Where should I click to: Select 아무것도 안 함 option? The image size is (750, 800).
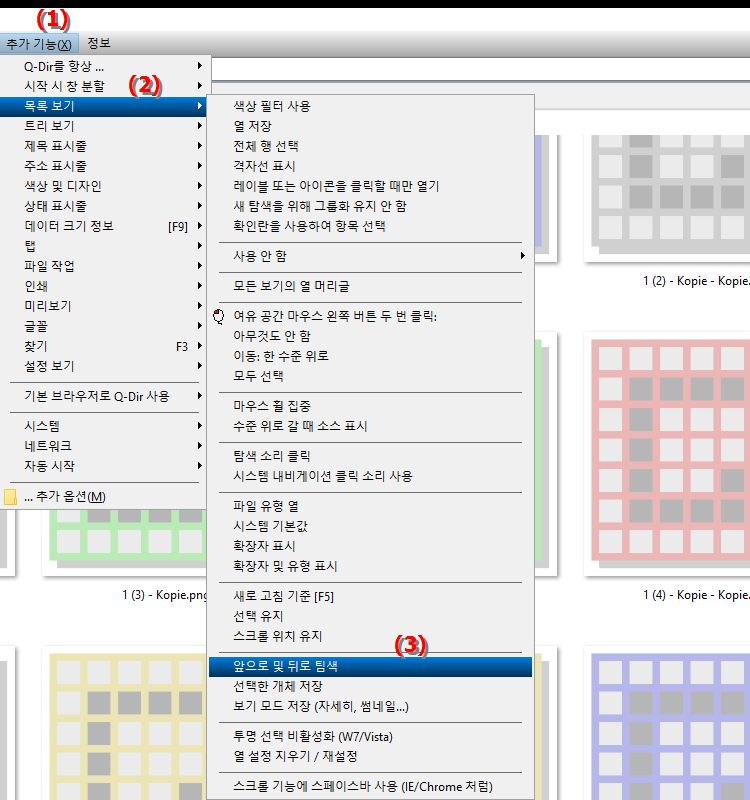click(x=370, y=336)
